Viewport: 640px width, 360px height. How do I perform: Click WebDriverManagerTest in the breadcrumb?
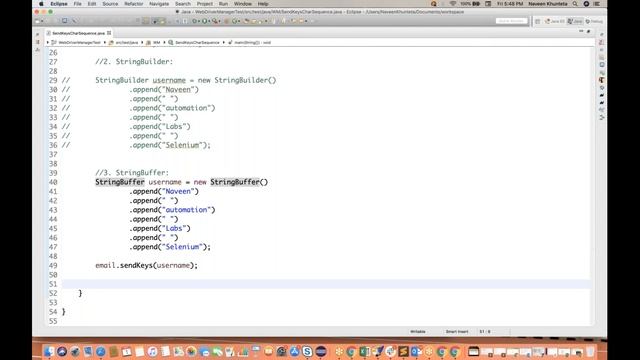coord(79,42)
